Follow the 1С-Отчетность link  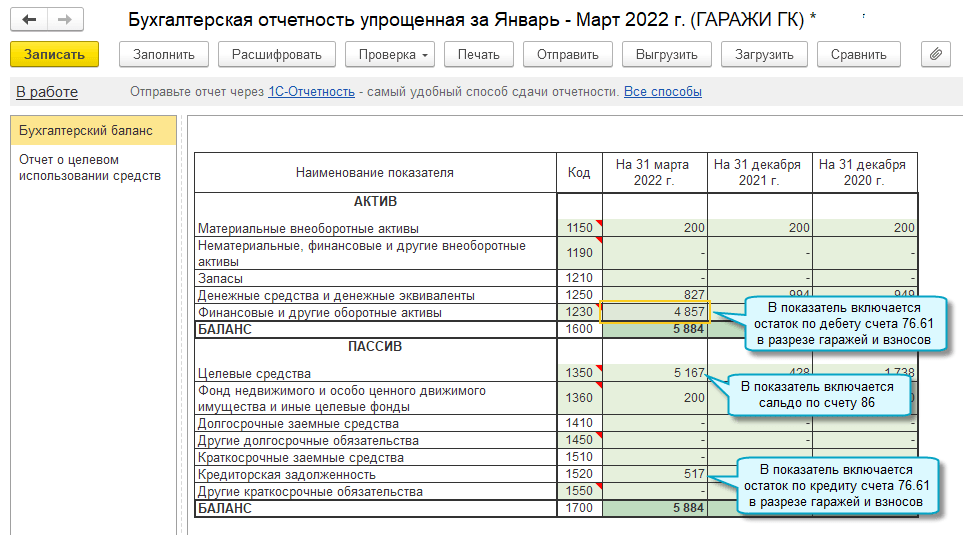[311, 92]
